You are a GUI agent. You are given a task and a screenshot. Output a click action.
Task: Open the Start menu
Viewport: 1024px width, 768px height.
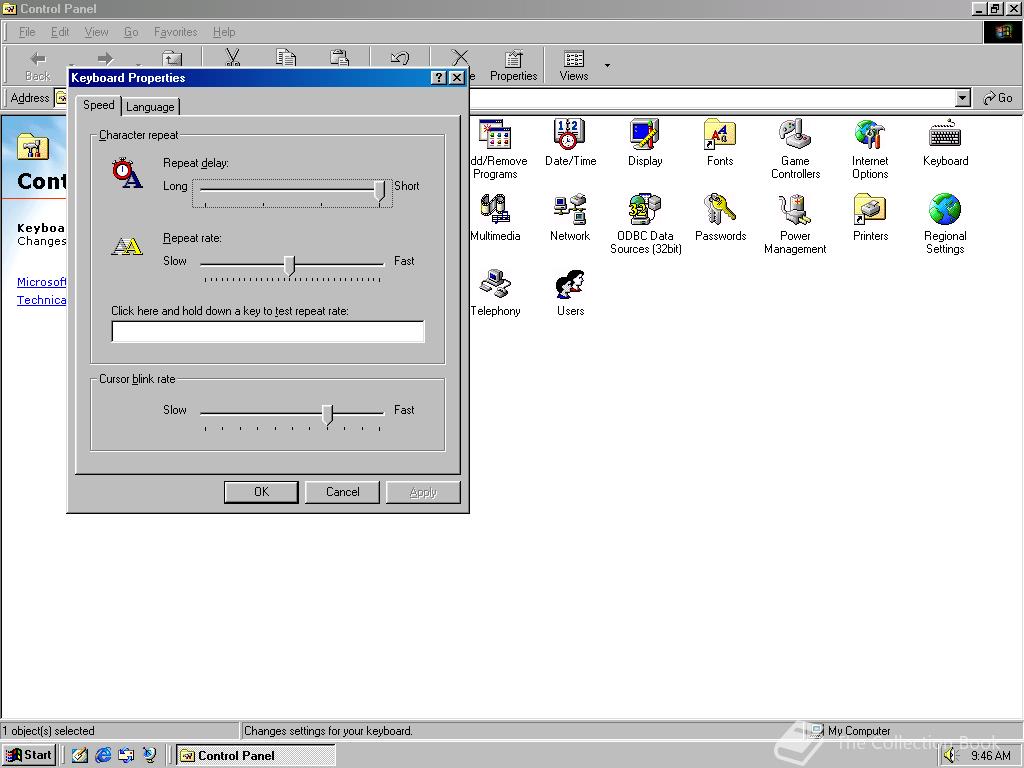click(x=29, y=755)
